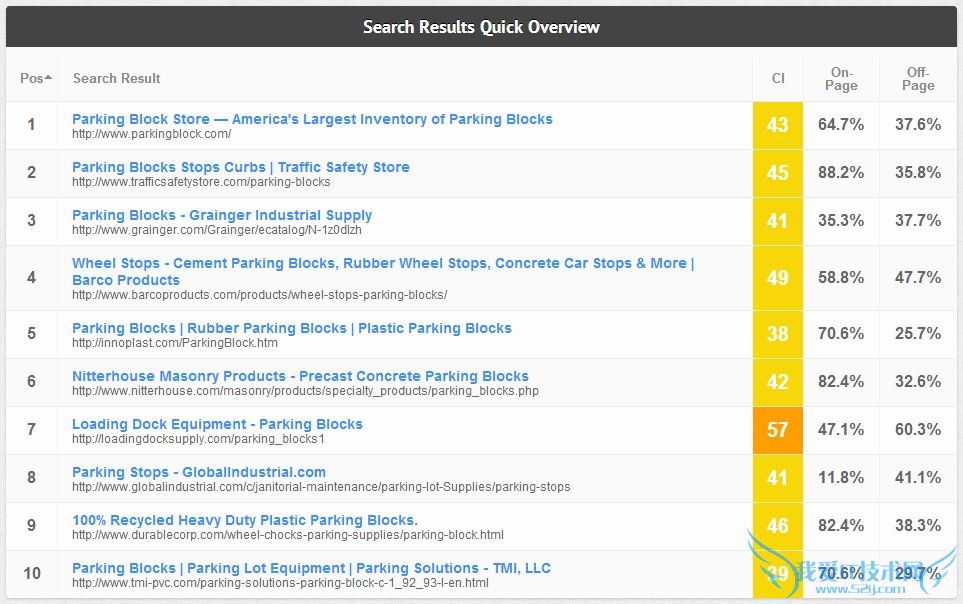Open Nitterhouse Masonry Products result link
This screenshot has height=604, width=963.
(x=300, y=376)
